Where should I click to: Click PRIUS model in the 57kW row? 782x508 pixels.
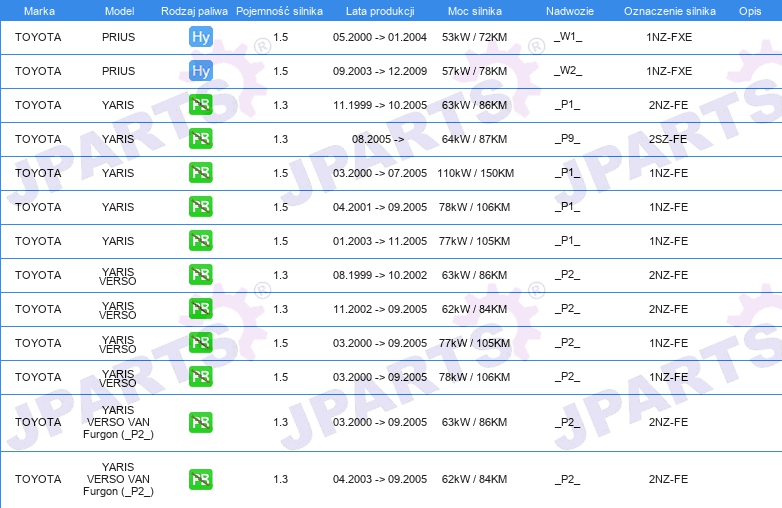tap(118, 71)
